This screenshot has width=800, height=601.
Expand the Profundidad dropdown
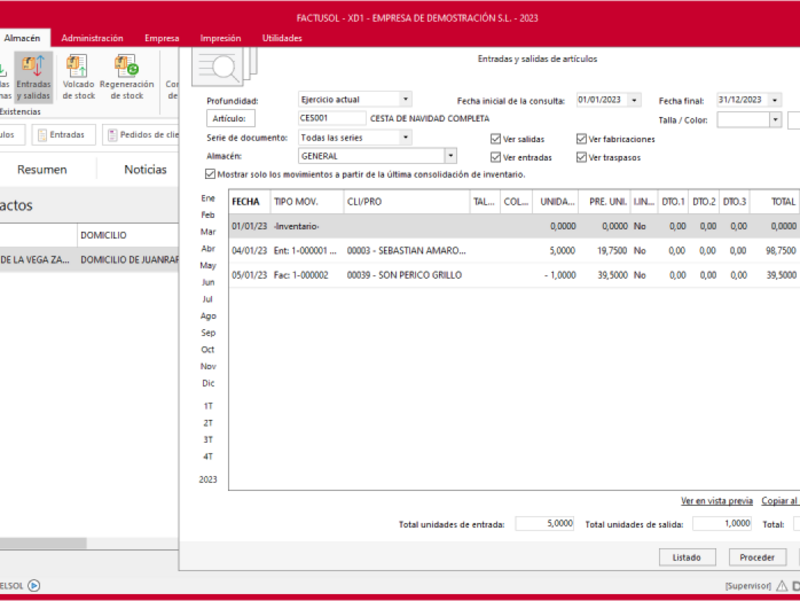point(405,100)
